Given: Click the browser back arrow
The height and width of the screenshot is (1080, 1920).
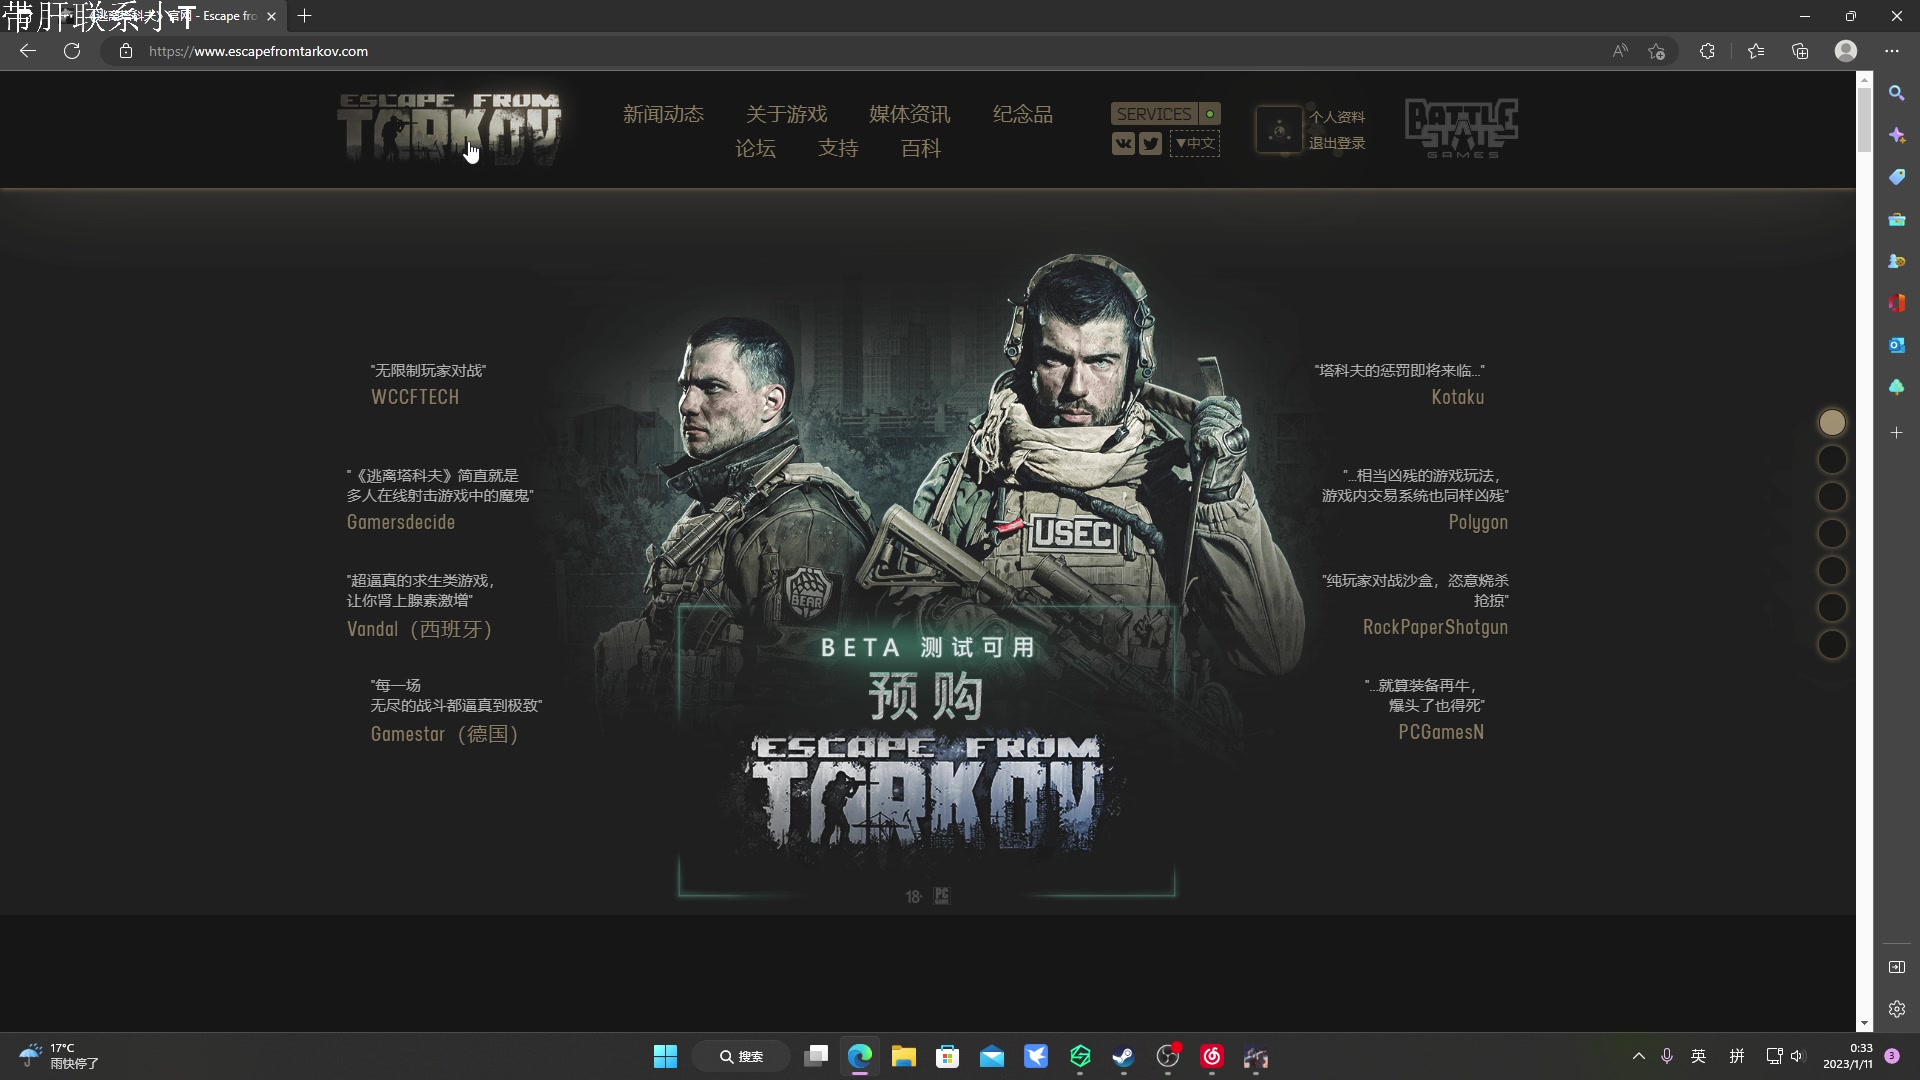Looking at the screenshot, I should pos(28,51).
